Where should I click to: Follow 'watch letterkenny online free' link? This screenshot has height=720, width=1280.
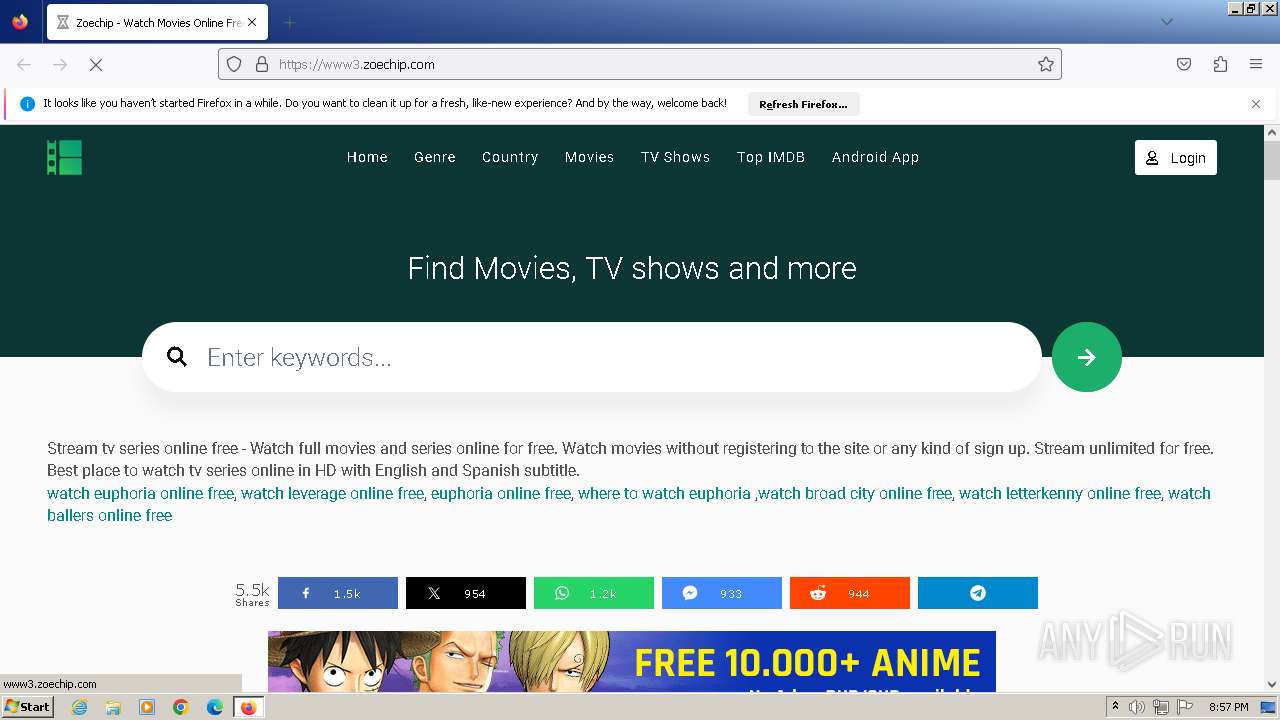[1060, 493]
